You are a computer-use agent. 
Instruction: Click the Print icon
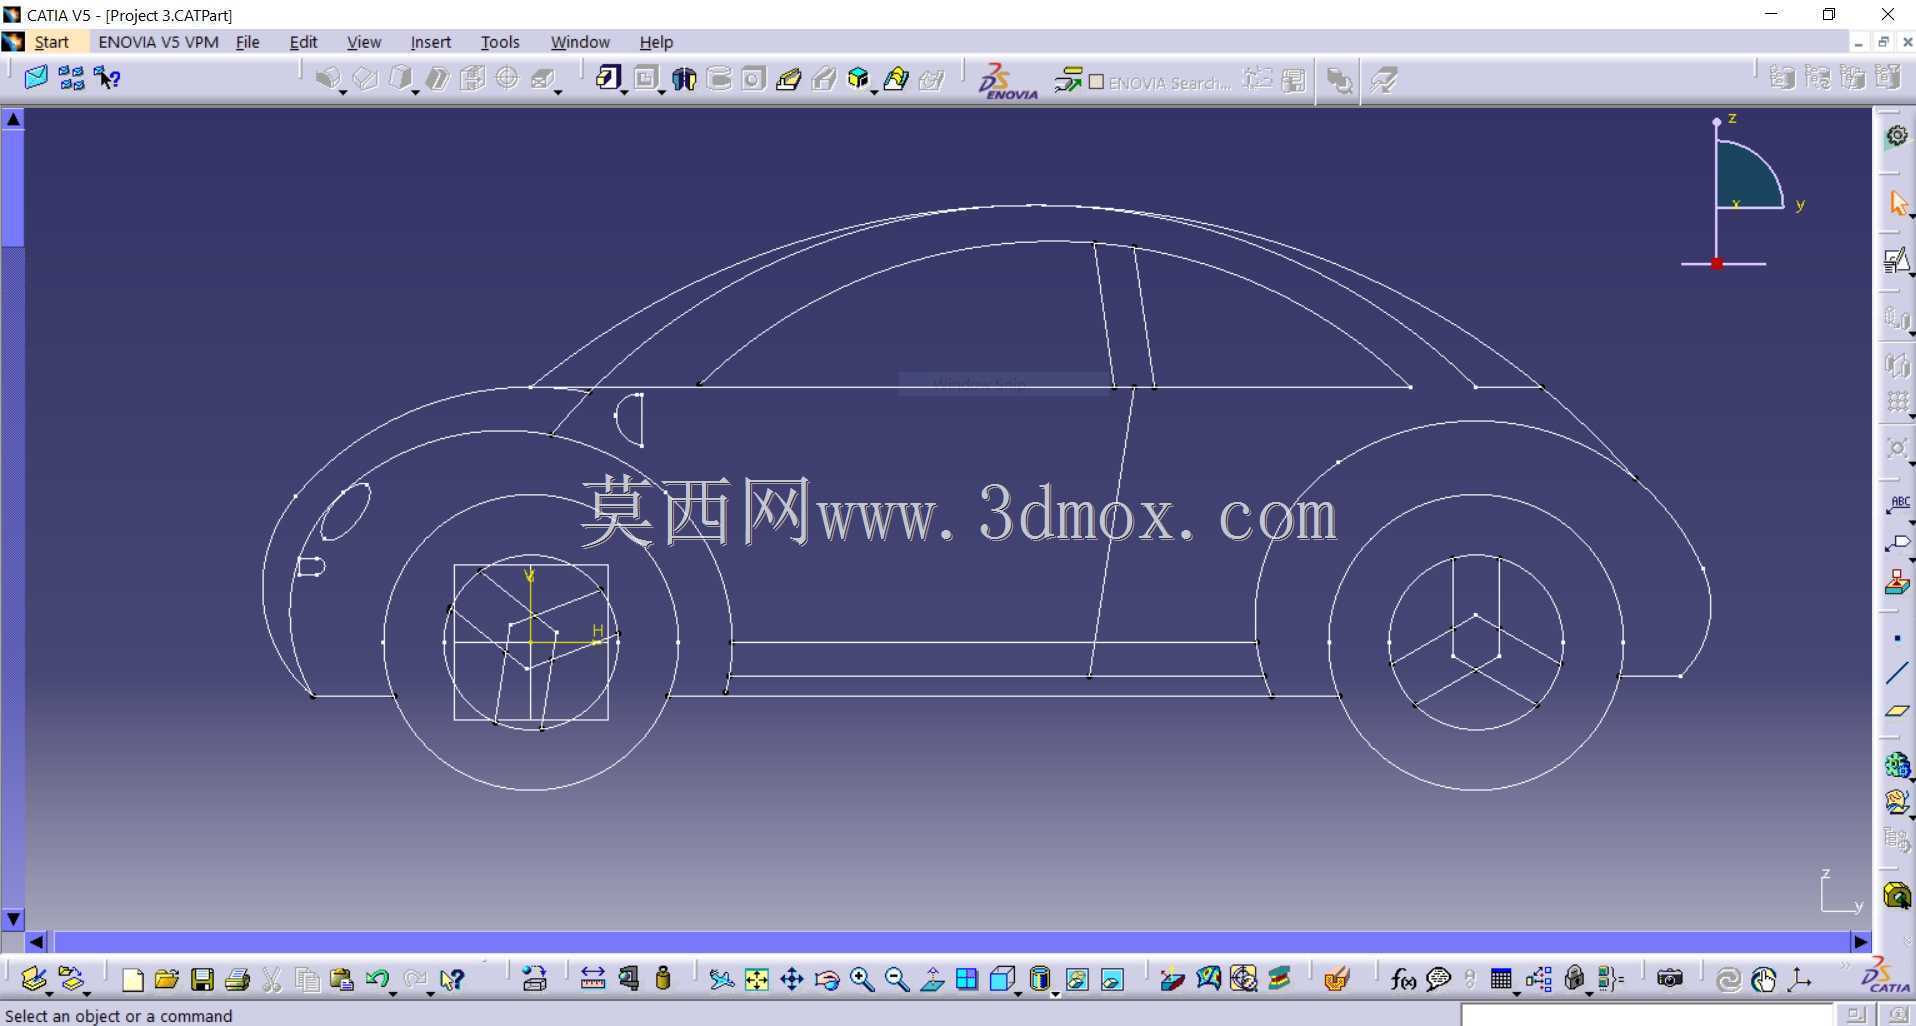click(237, 980)
